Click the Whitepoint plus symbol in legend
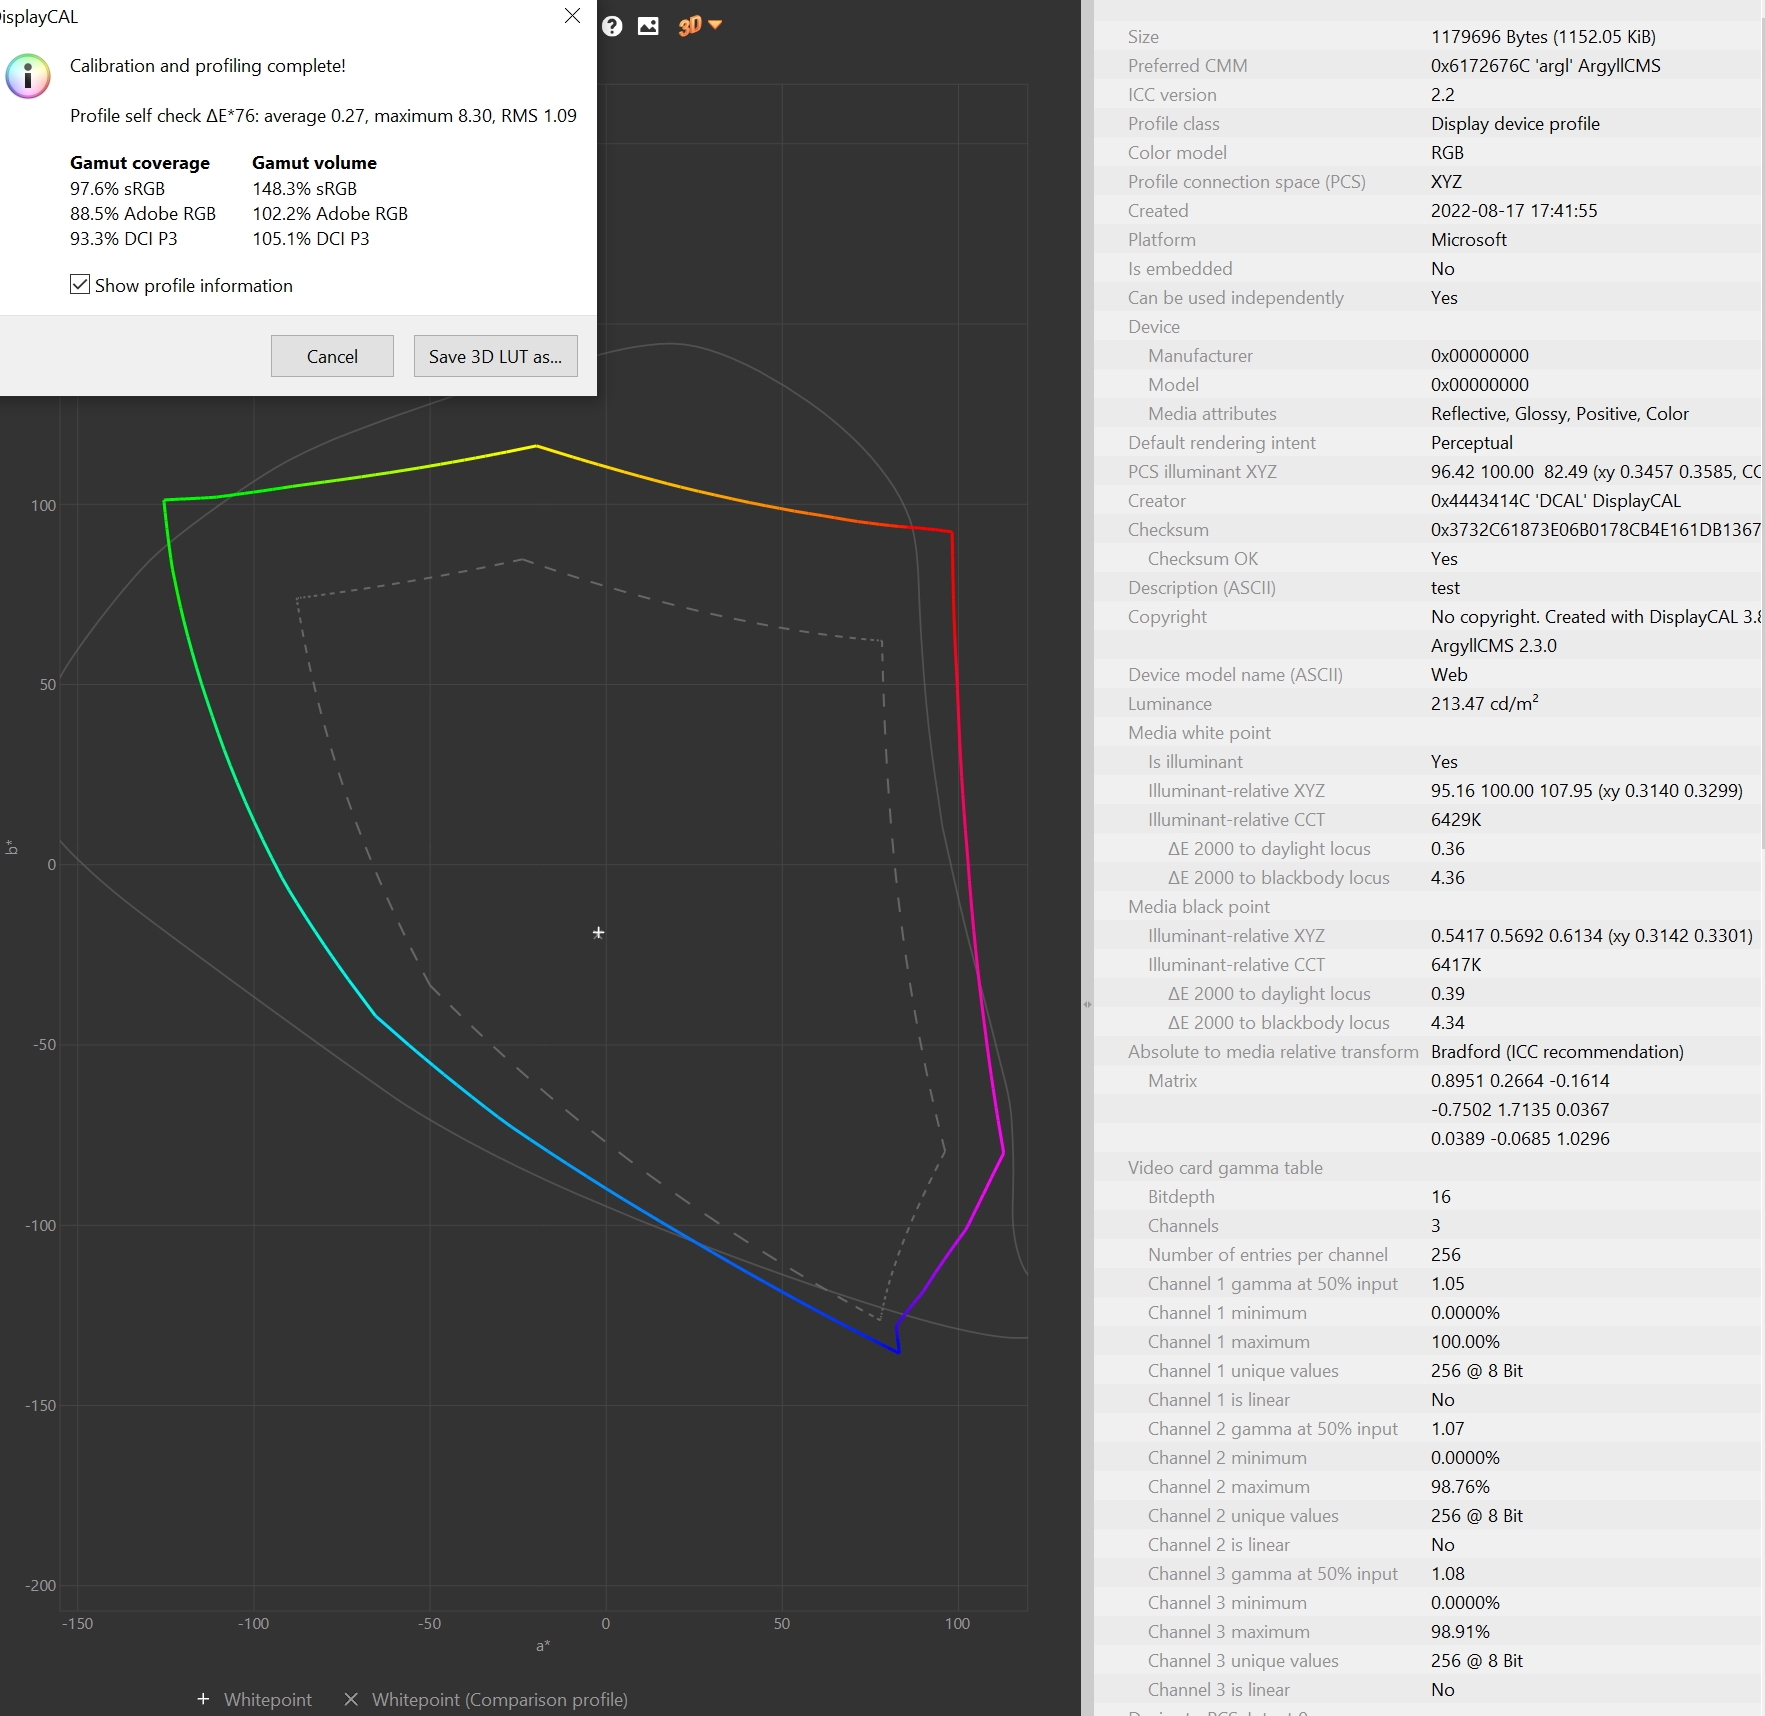The width and height of the screenshot is (1765, 1716). pyautogui.click(x=203, y=1699)
